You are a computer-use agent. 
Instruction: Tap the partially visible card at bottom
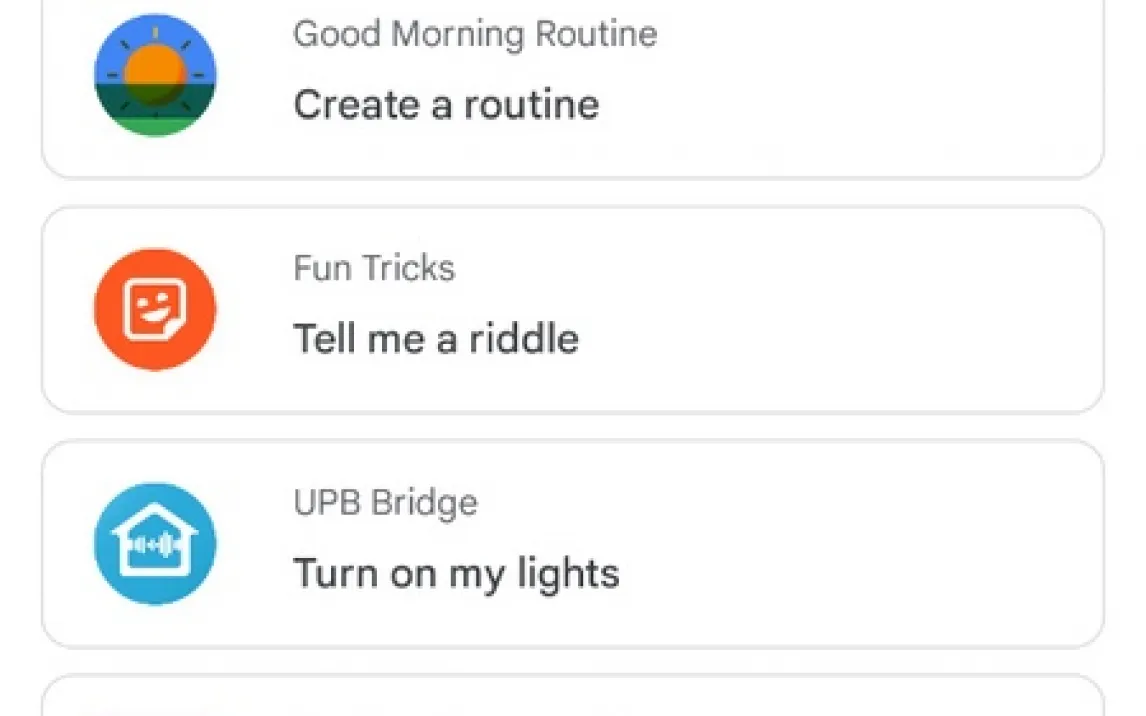(x=572, y=698)
